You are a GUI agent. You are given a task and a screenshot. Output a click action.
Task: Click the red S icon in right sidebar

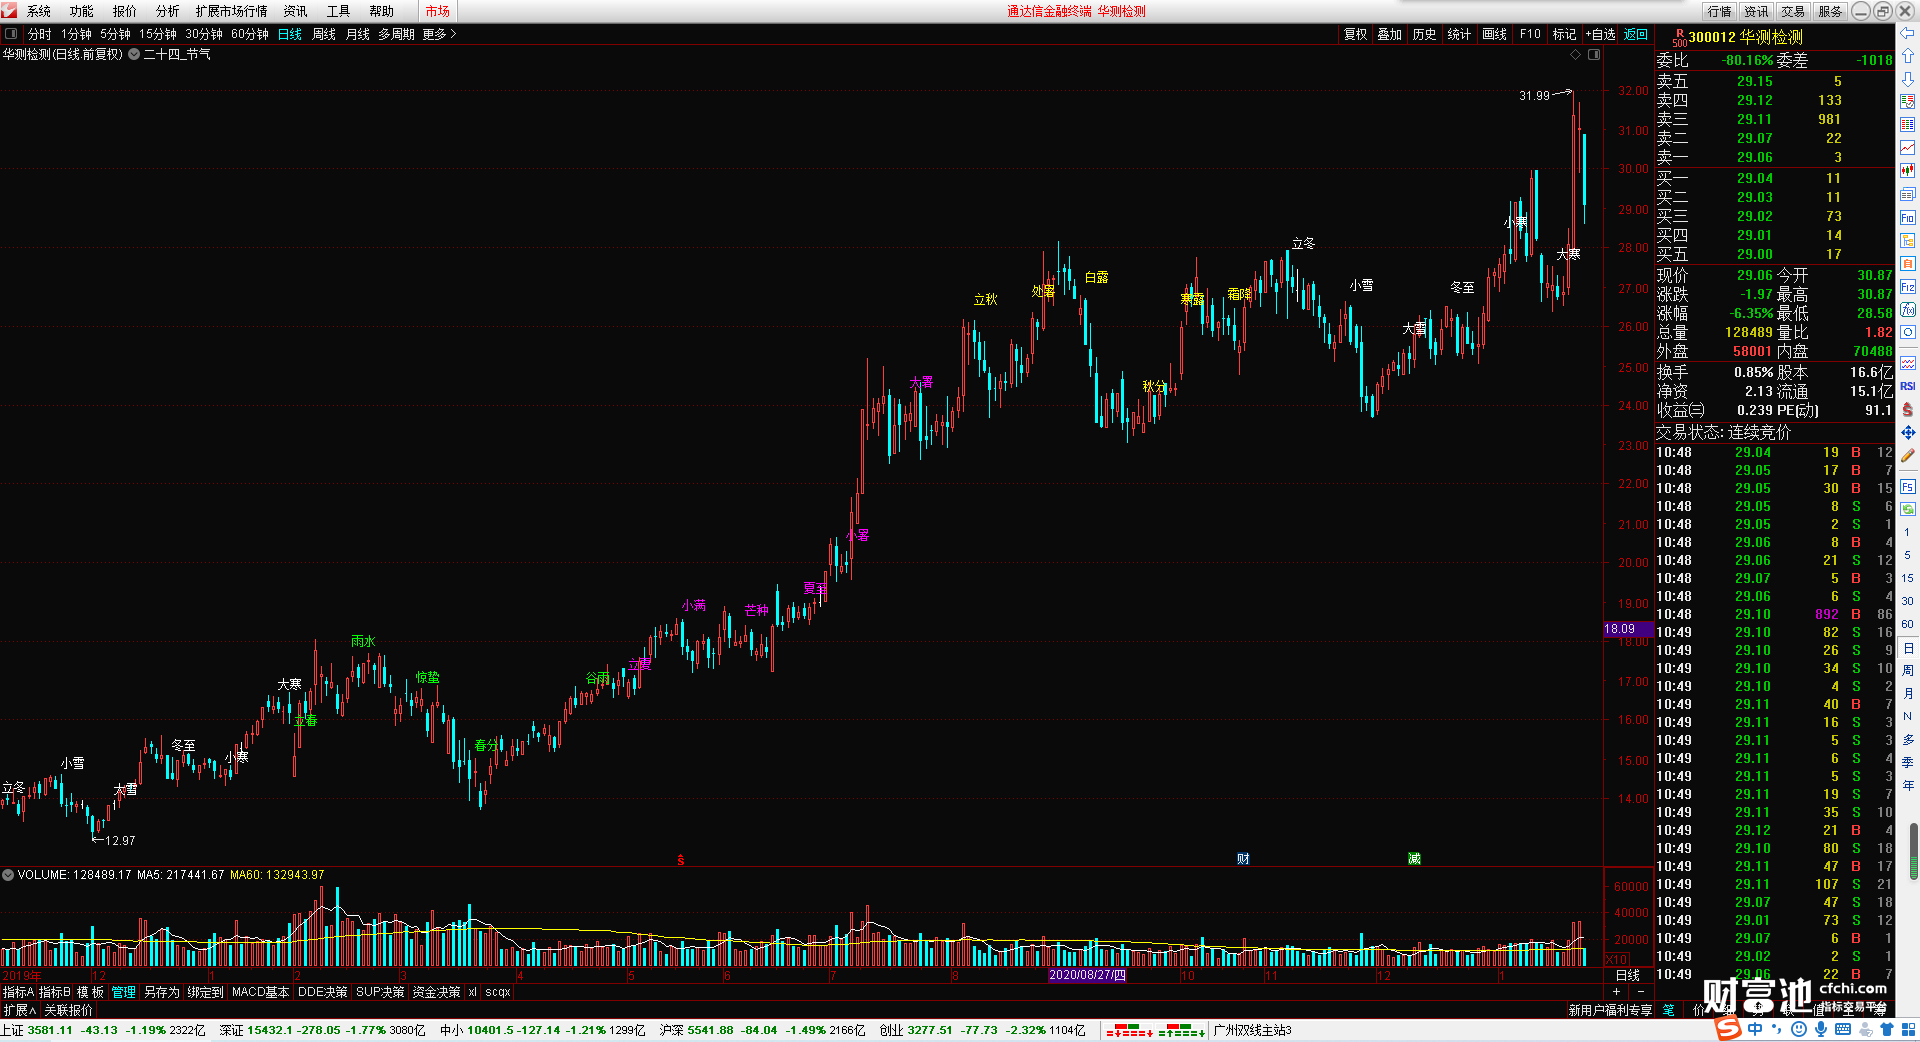pyautogui.click(x=1907, y=409)
